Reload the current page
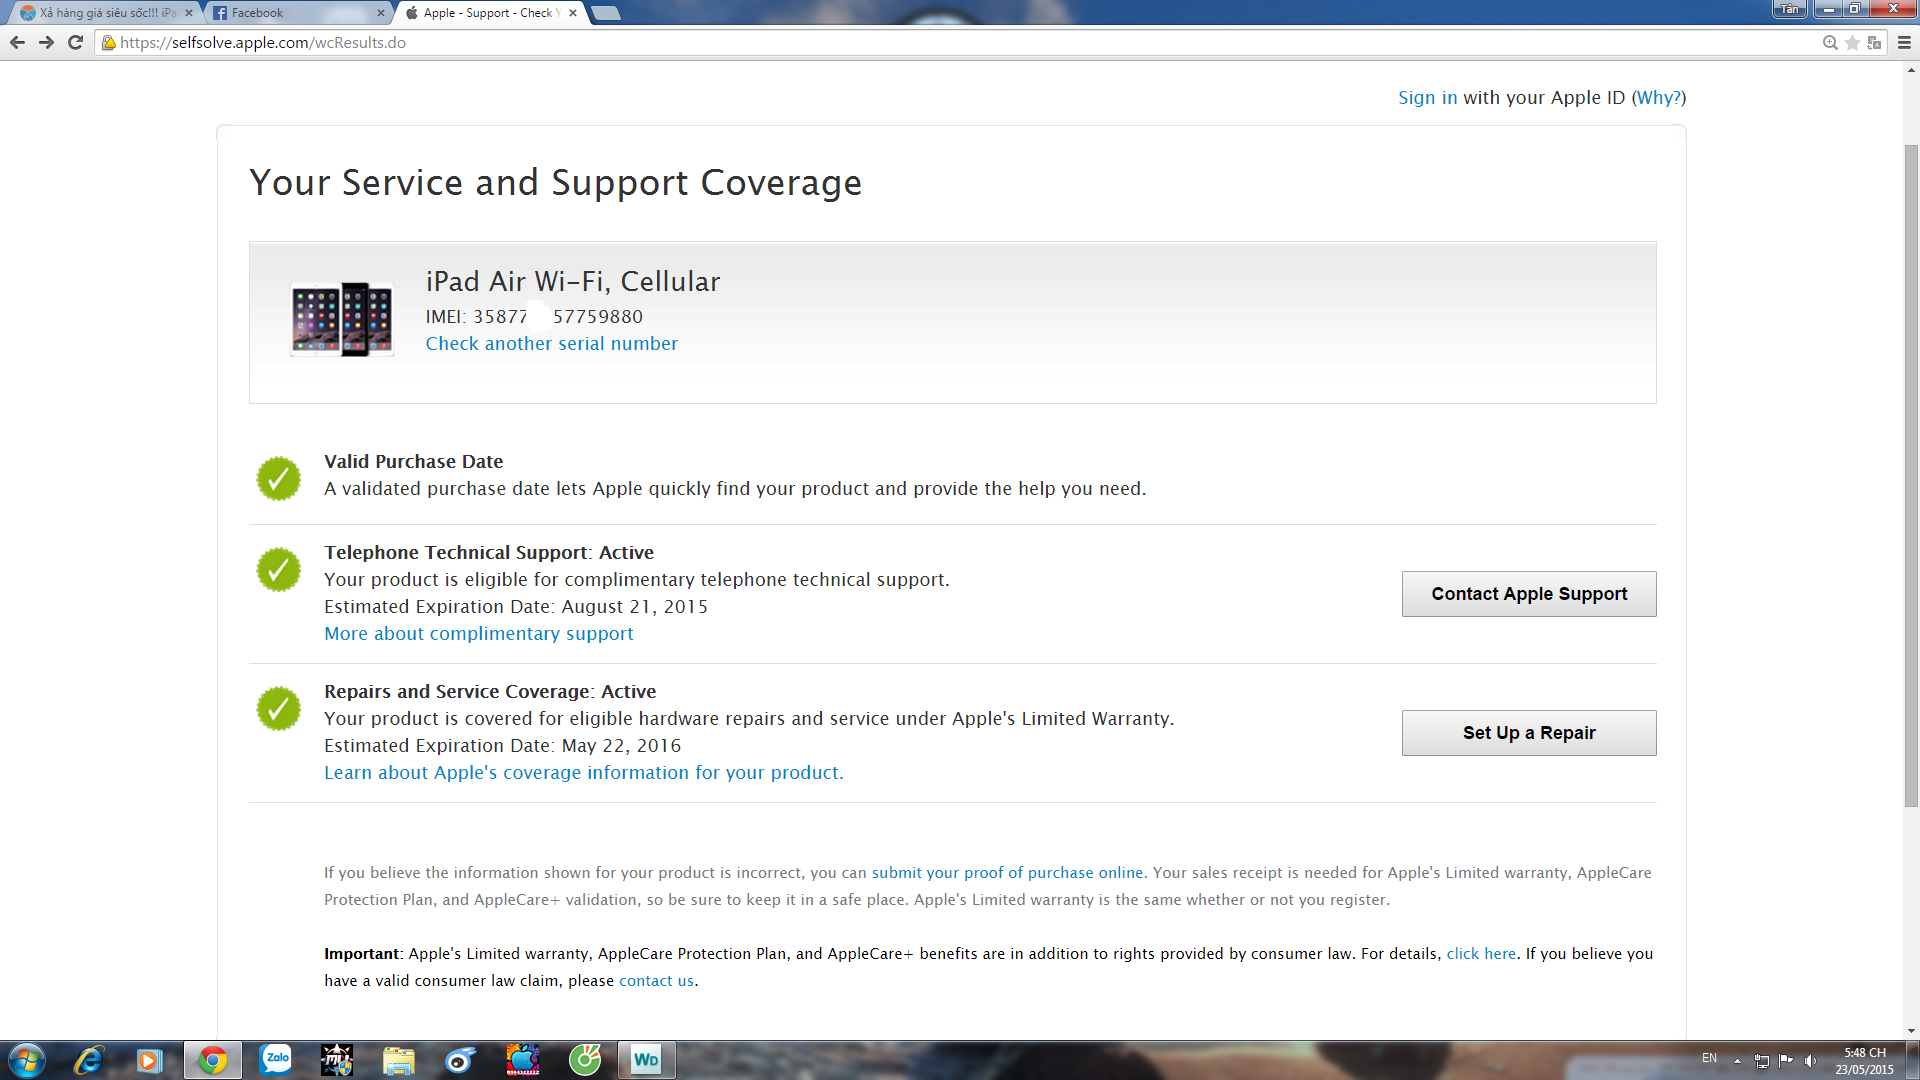Viewport: 1920px width, 1080px height. click(75, 42)
